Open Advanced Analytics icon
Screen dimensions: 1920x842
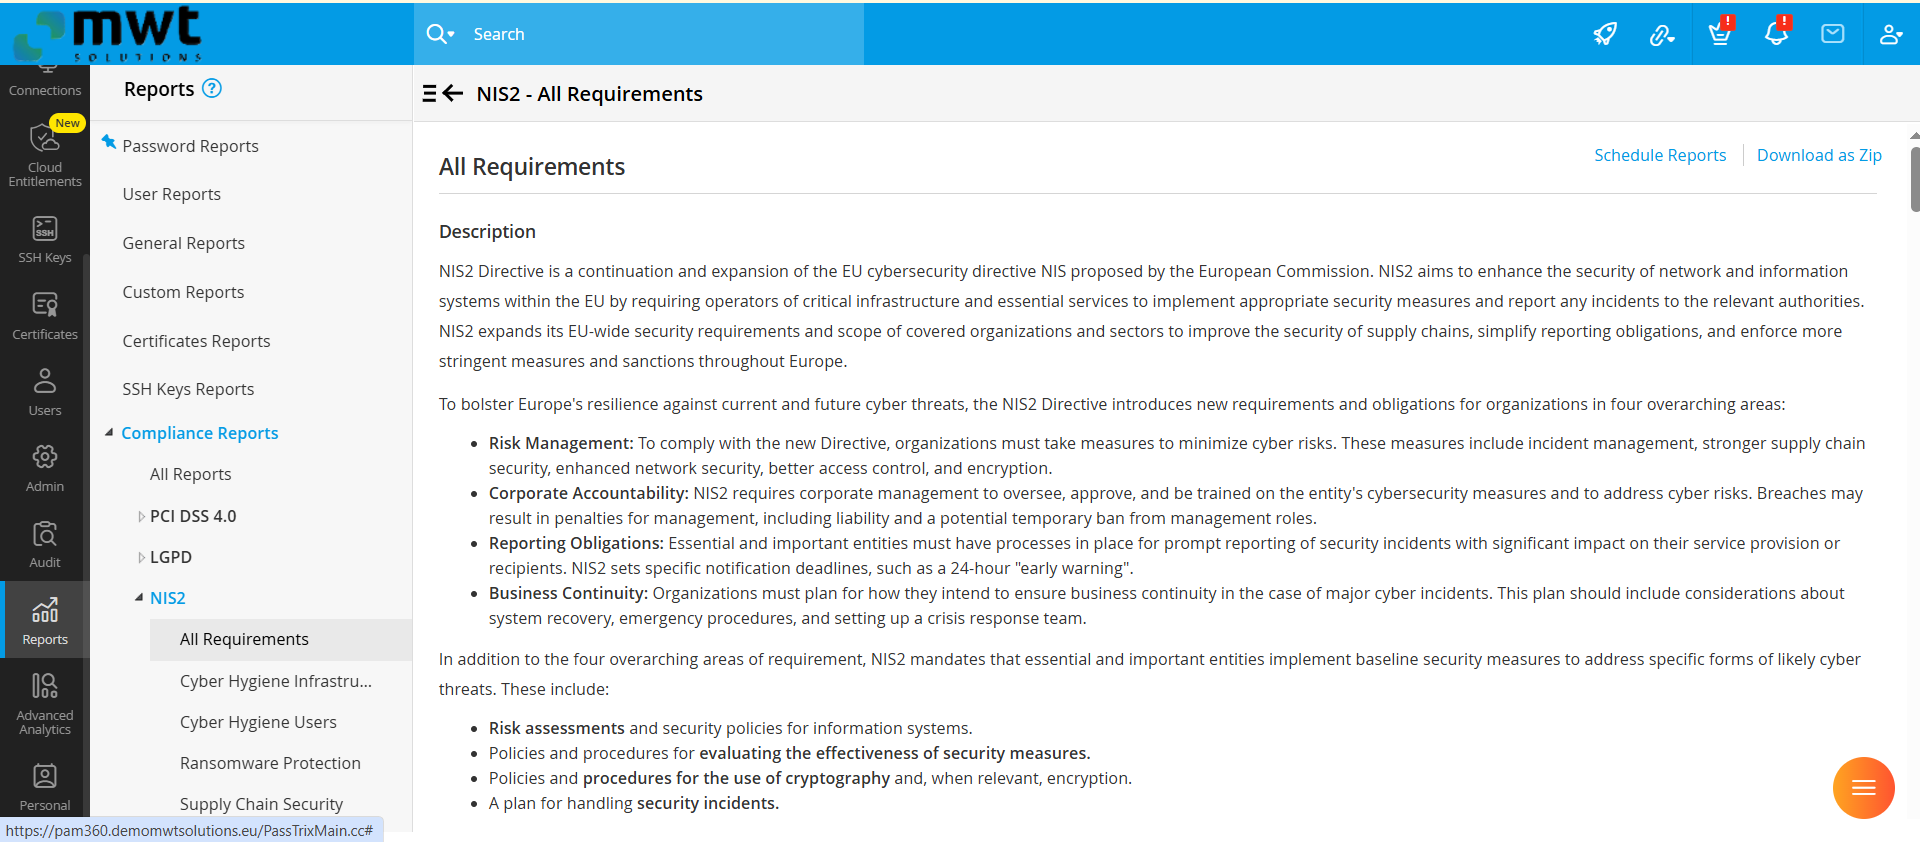(x=45, y=686)
